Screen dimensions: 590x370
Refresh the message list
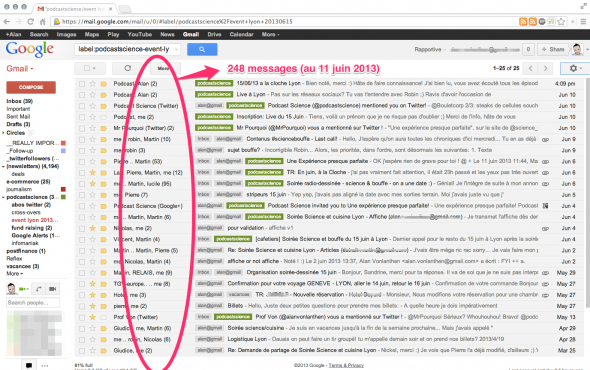click(x=128, y=68)
